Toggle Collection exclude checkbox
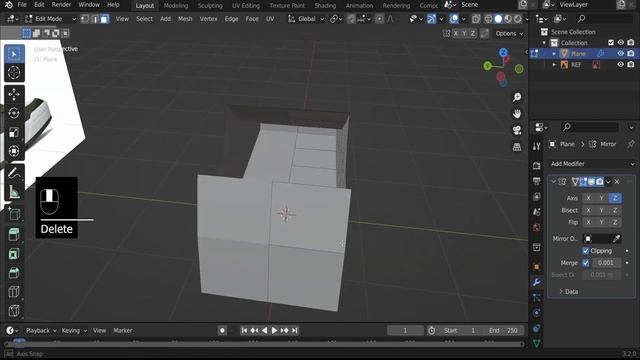The height and width of the screenshot is (360, 640). (611, 42)
